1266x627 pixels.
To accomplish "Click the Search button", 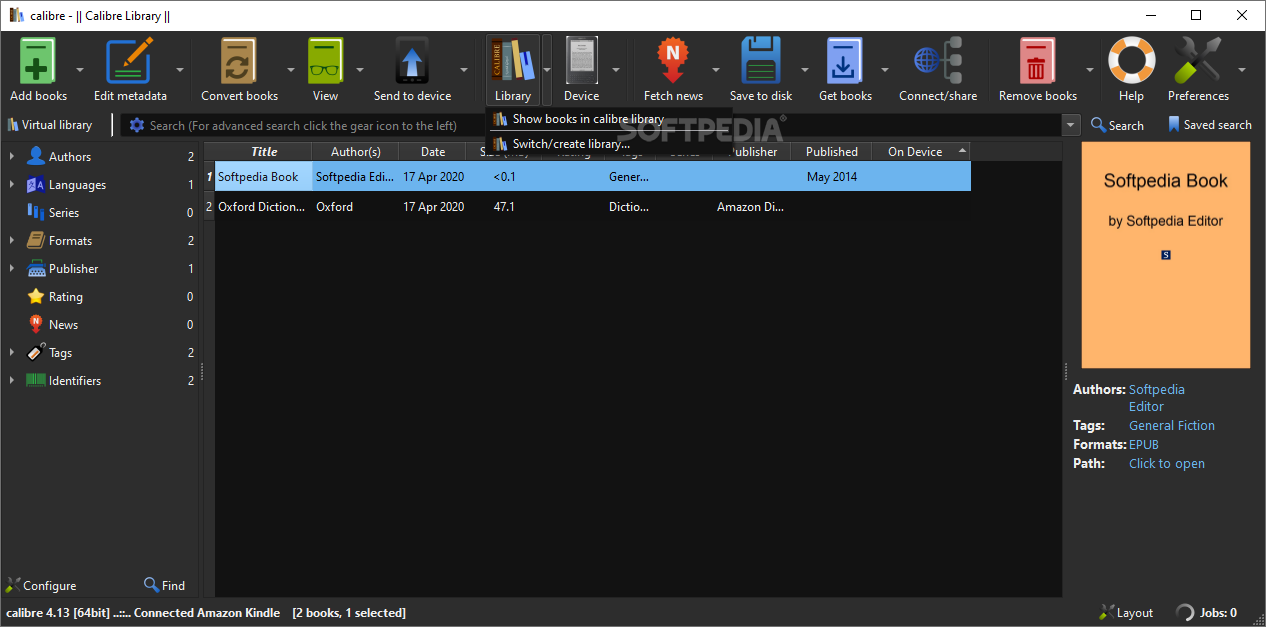I will 1117,125.
